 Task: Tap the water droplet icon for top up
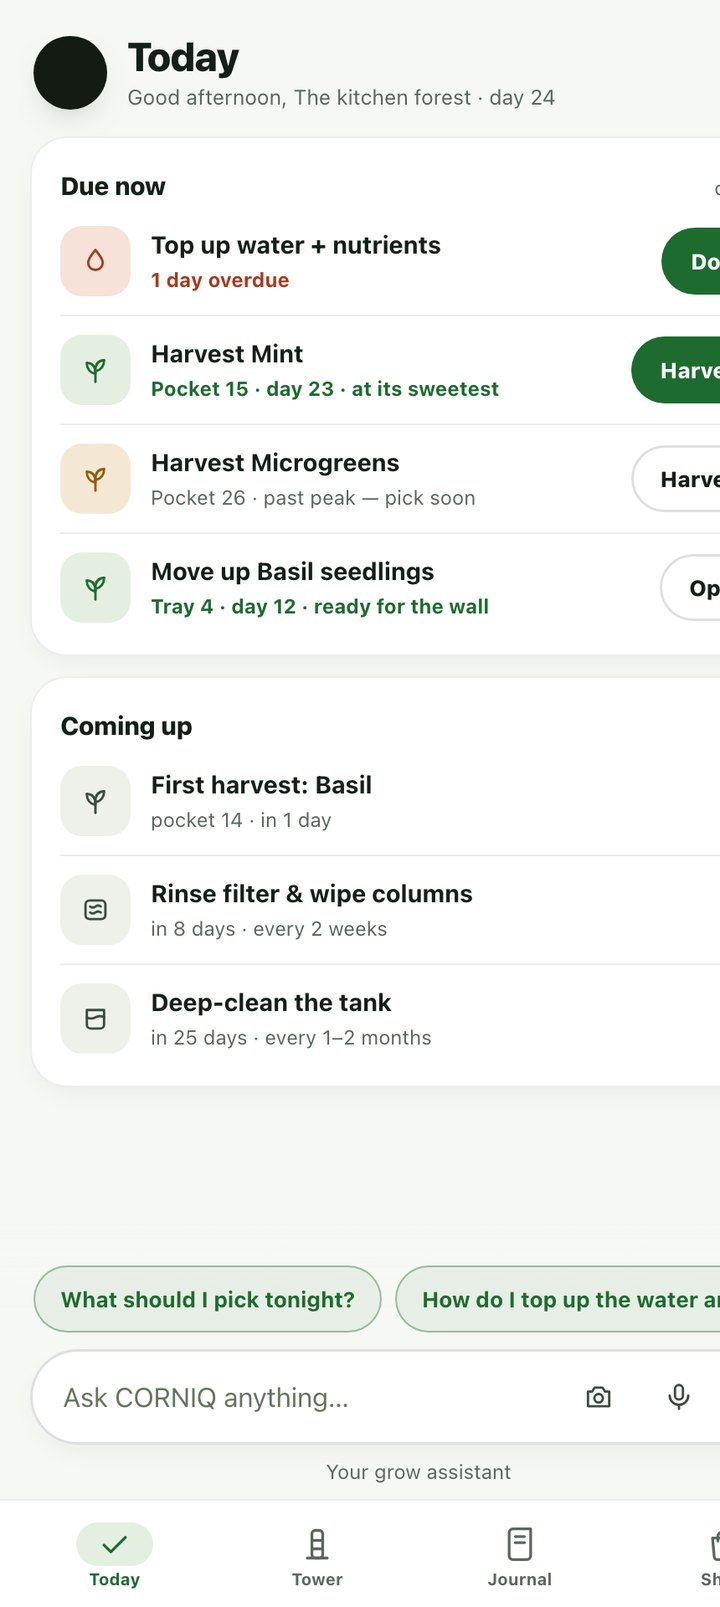(95, 261)
